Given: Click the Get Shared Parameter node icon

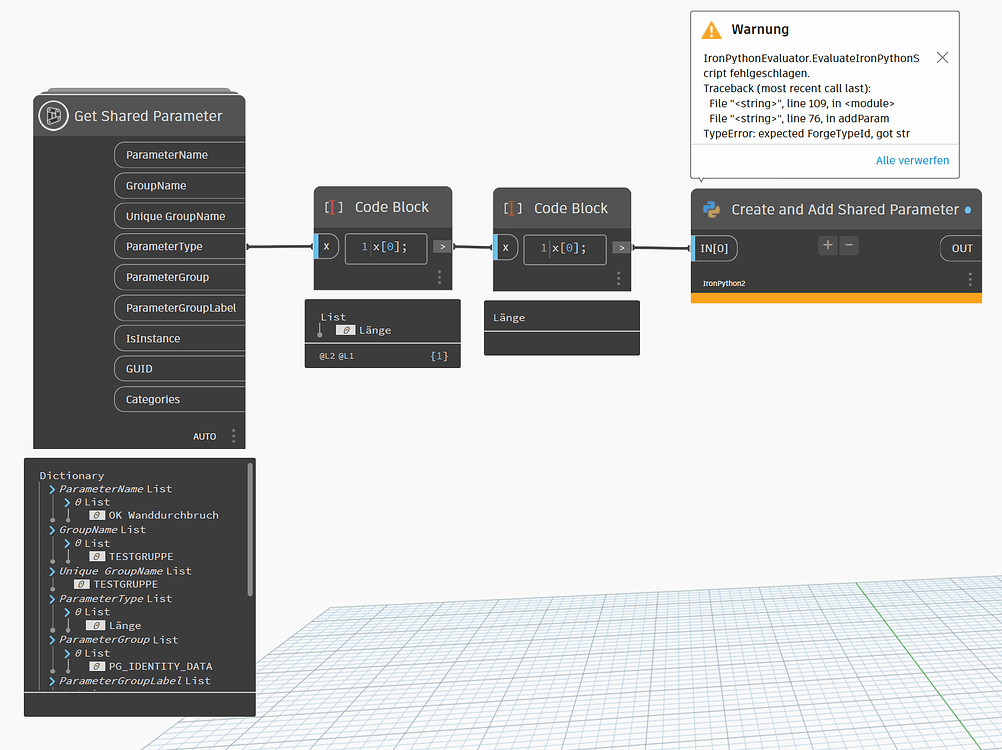Looking at the screenshot, I should click(53, 115).
